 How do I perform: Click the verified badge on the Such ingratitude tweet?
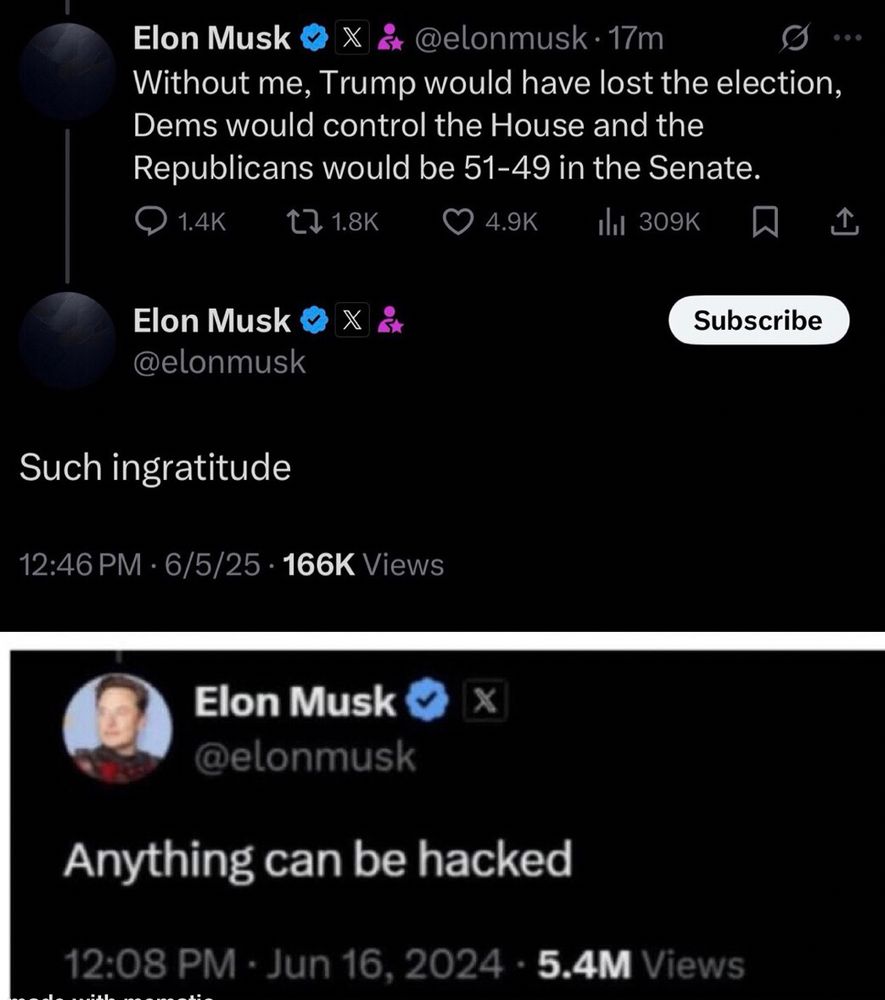click(314, 320)
